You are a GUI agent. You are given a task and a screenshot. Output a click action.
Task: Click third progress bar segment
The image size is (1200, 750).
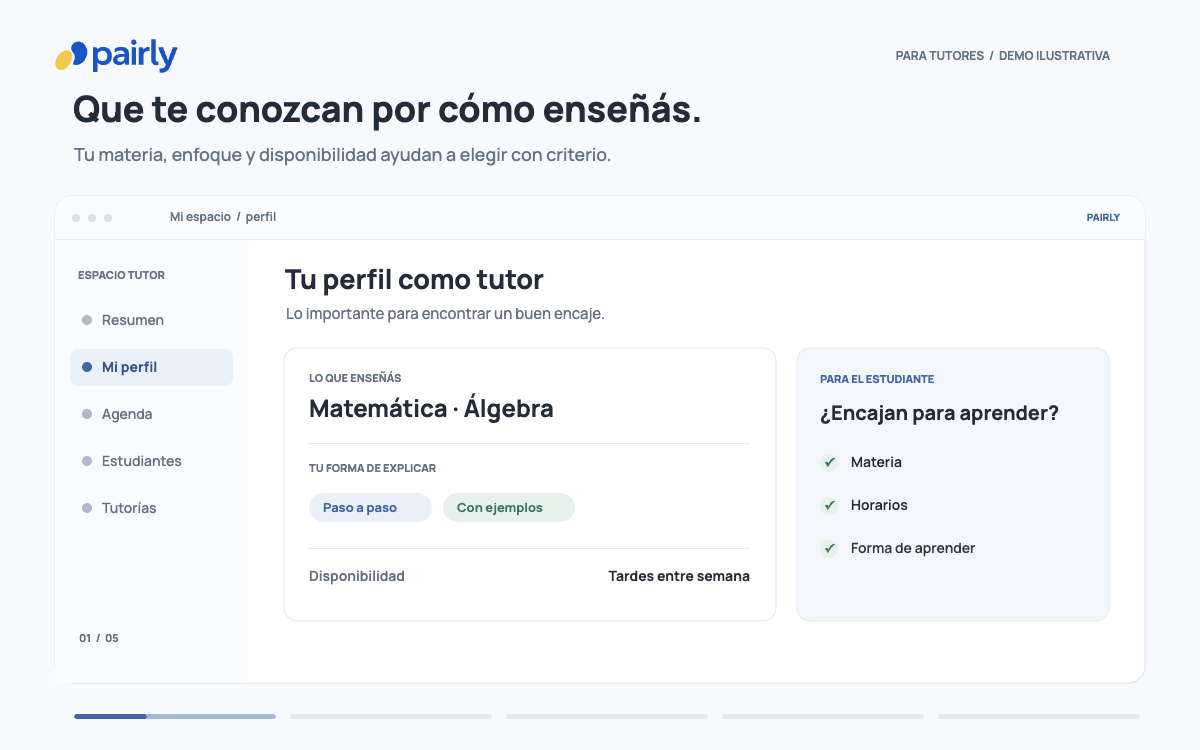coord(607,716)
